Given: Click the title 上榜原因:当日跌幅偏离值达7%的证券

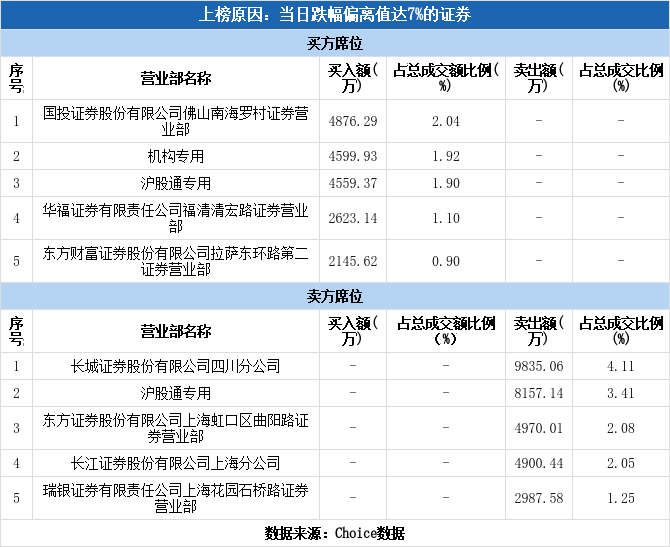Looking at the screenshot, I should tap(335, 15).
